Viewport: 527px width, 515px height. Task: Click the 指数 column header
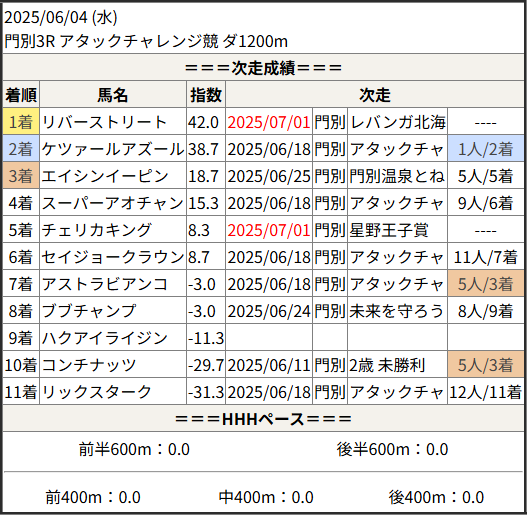(206, 95)
